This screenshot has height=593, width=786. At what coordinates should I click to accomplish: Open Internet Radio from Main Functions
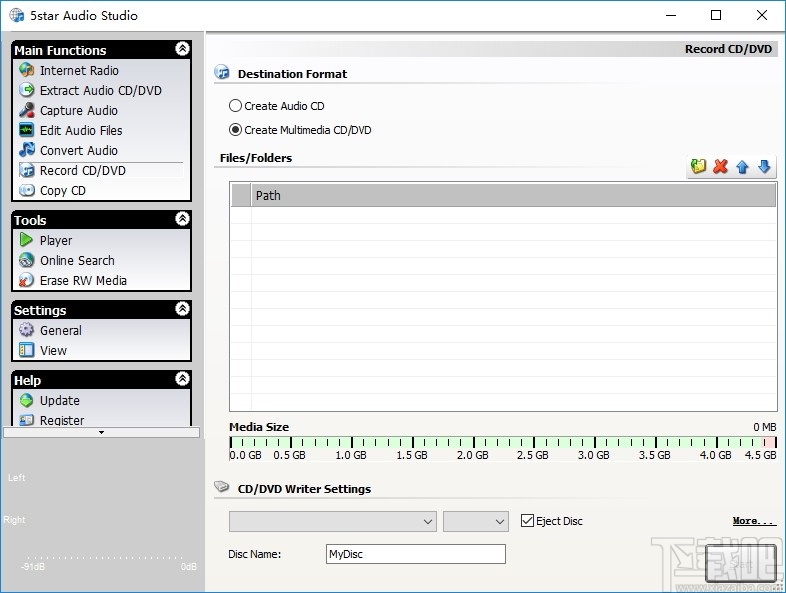(x=79, y=70)
